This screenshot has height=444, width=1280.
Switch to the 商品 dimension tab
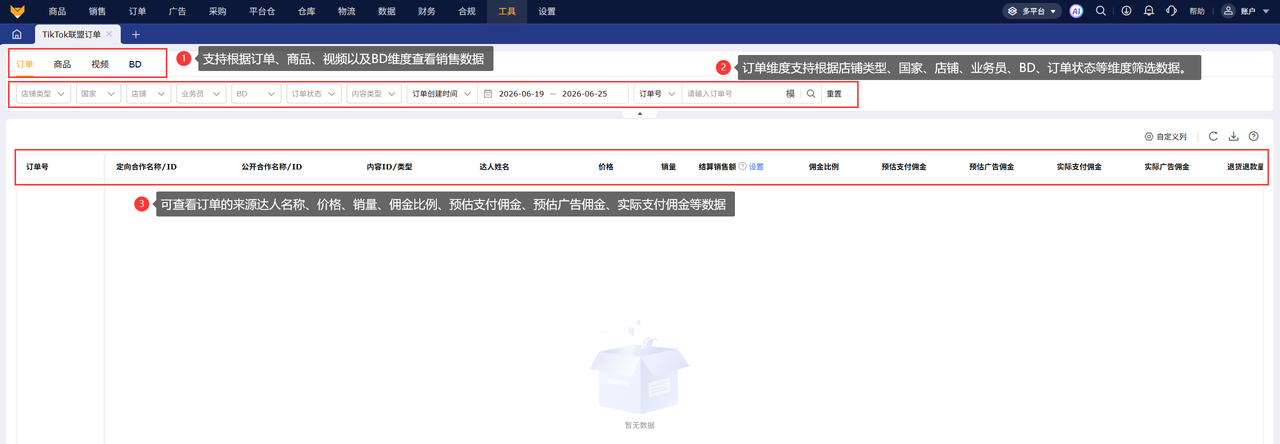point(62,64)
